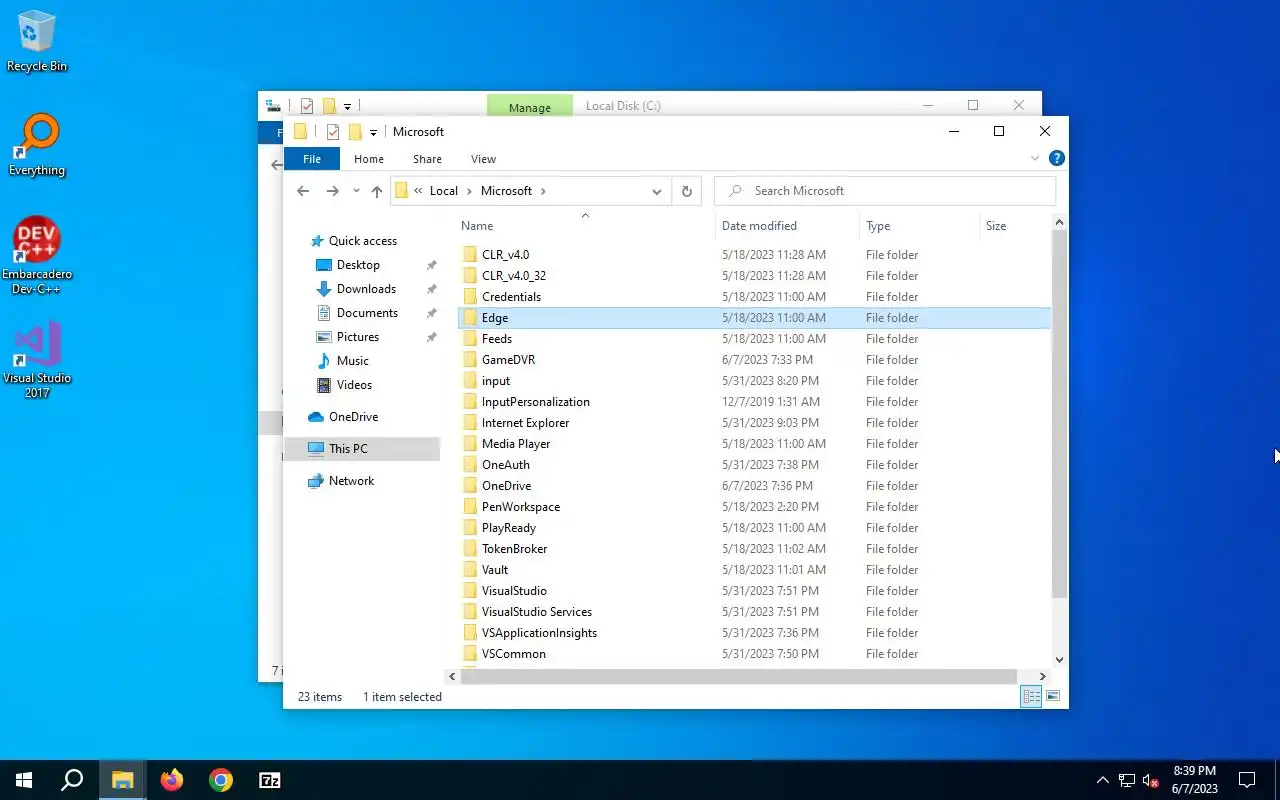This screenshot has height=800, width=1280.
Task: Open the Action Center notifications icon
Action: tap(1247, 780)
